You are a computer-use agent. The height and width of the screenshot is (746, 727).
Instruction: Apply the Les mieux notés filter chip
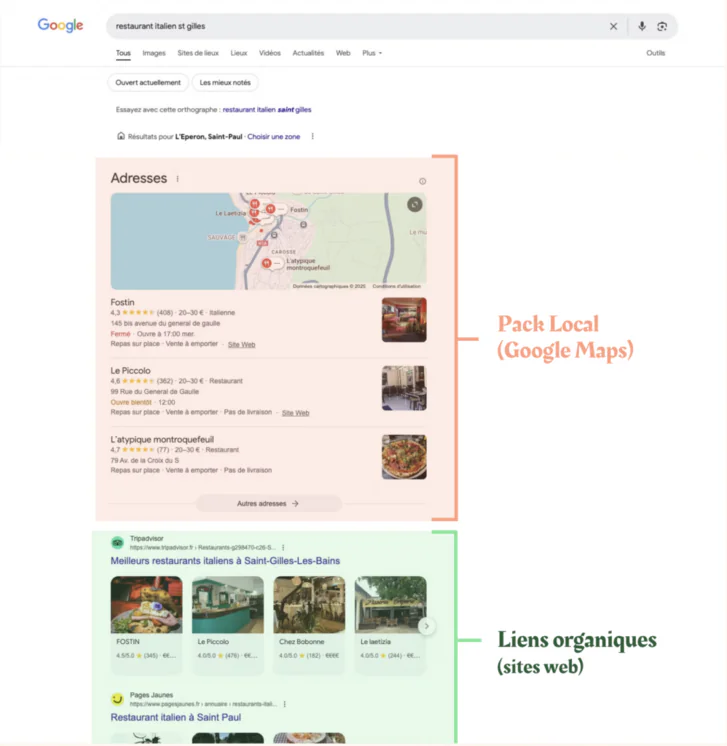pos(225,83)
